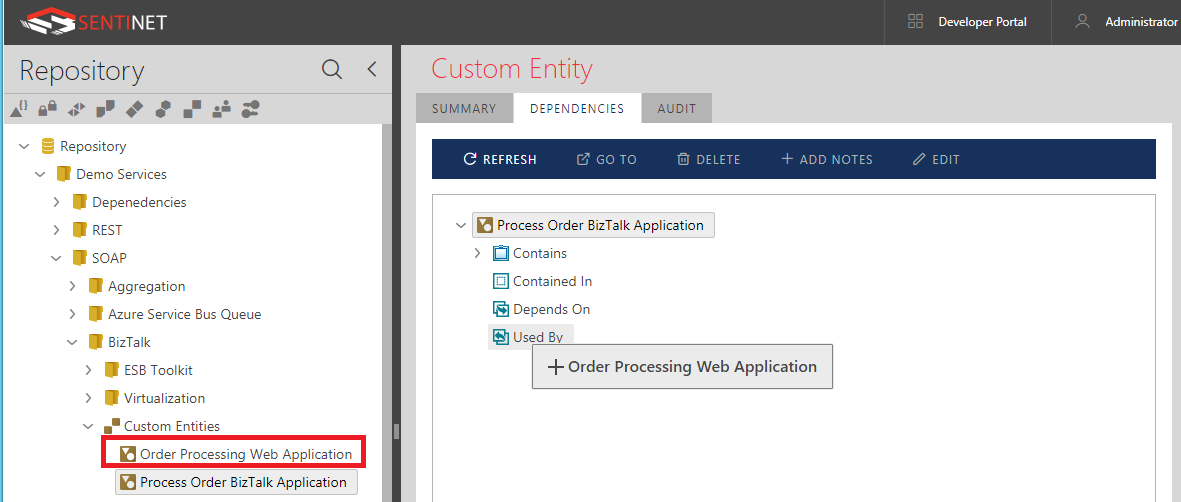Screen dimensions: 1181x502
Task: Collapse Process Order BizTalk Application dependency root
Action: coord(461,225)
